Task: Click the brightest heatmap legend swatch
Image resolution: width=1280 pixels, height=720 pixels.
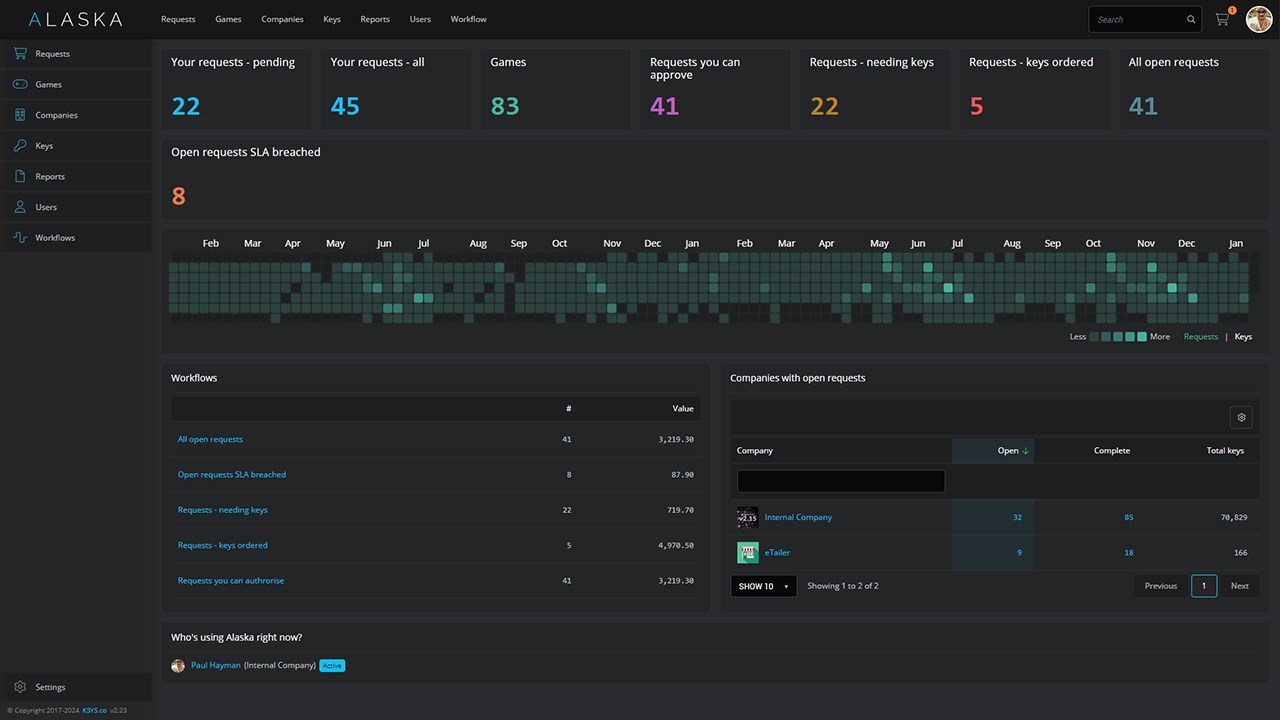Action: 1142,337
